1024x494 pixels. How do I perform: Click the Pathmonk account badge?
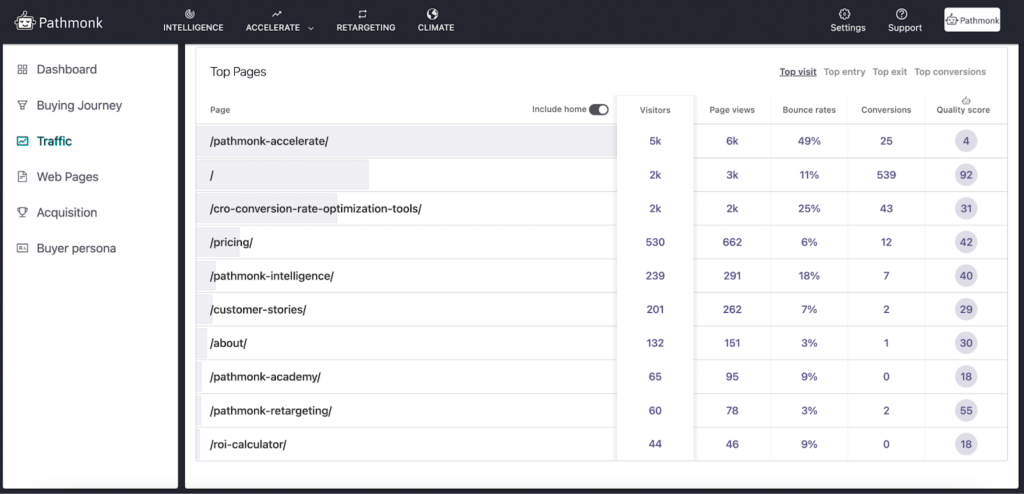[972, 20]
